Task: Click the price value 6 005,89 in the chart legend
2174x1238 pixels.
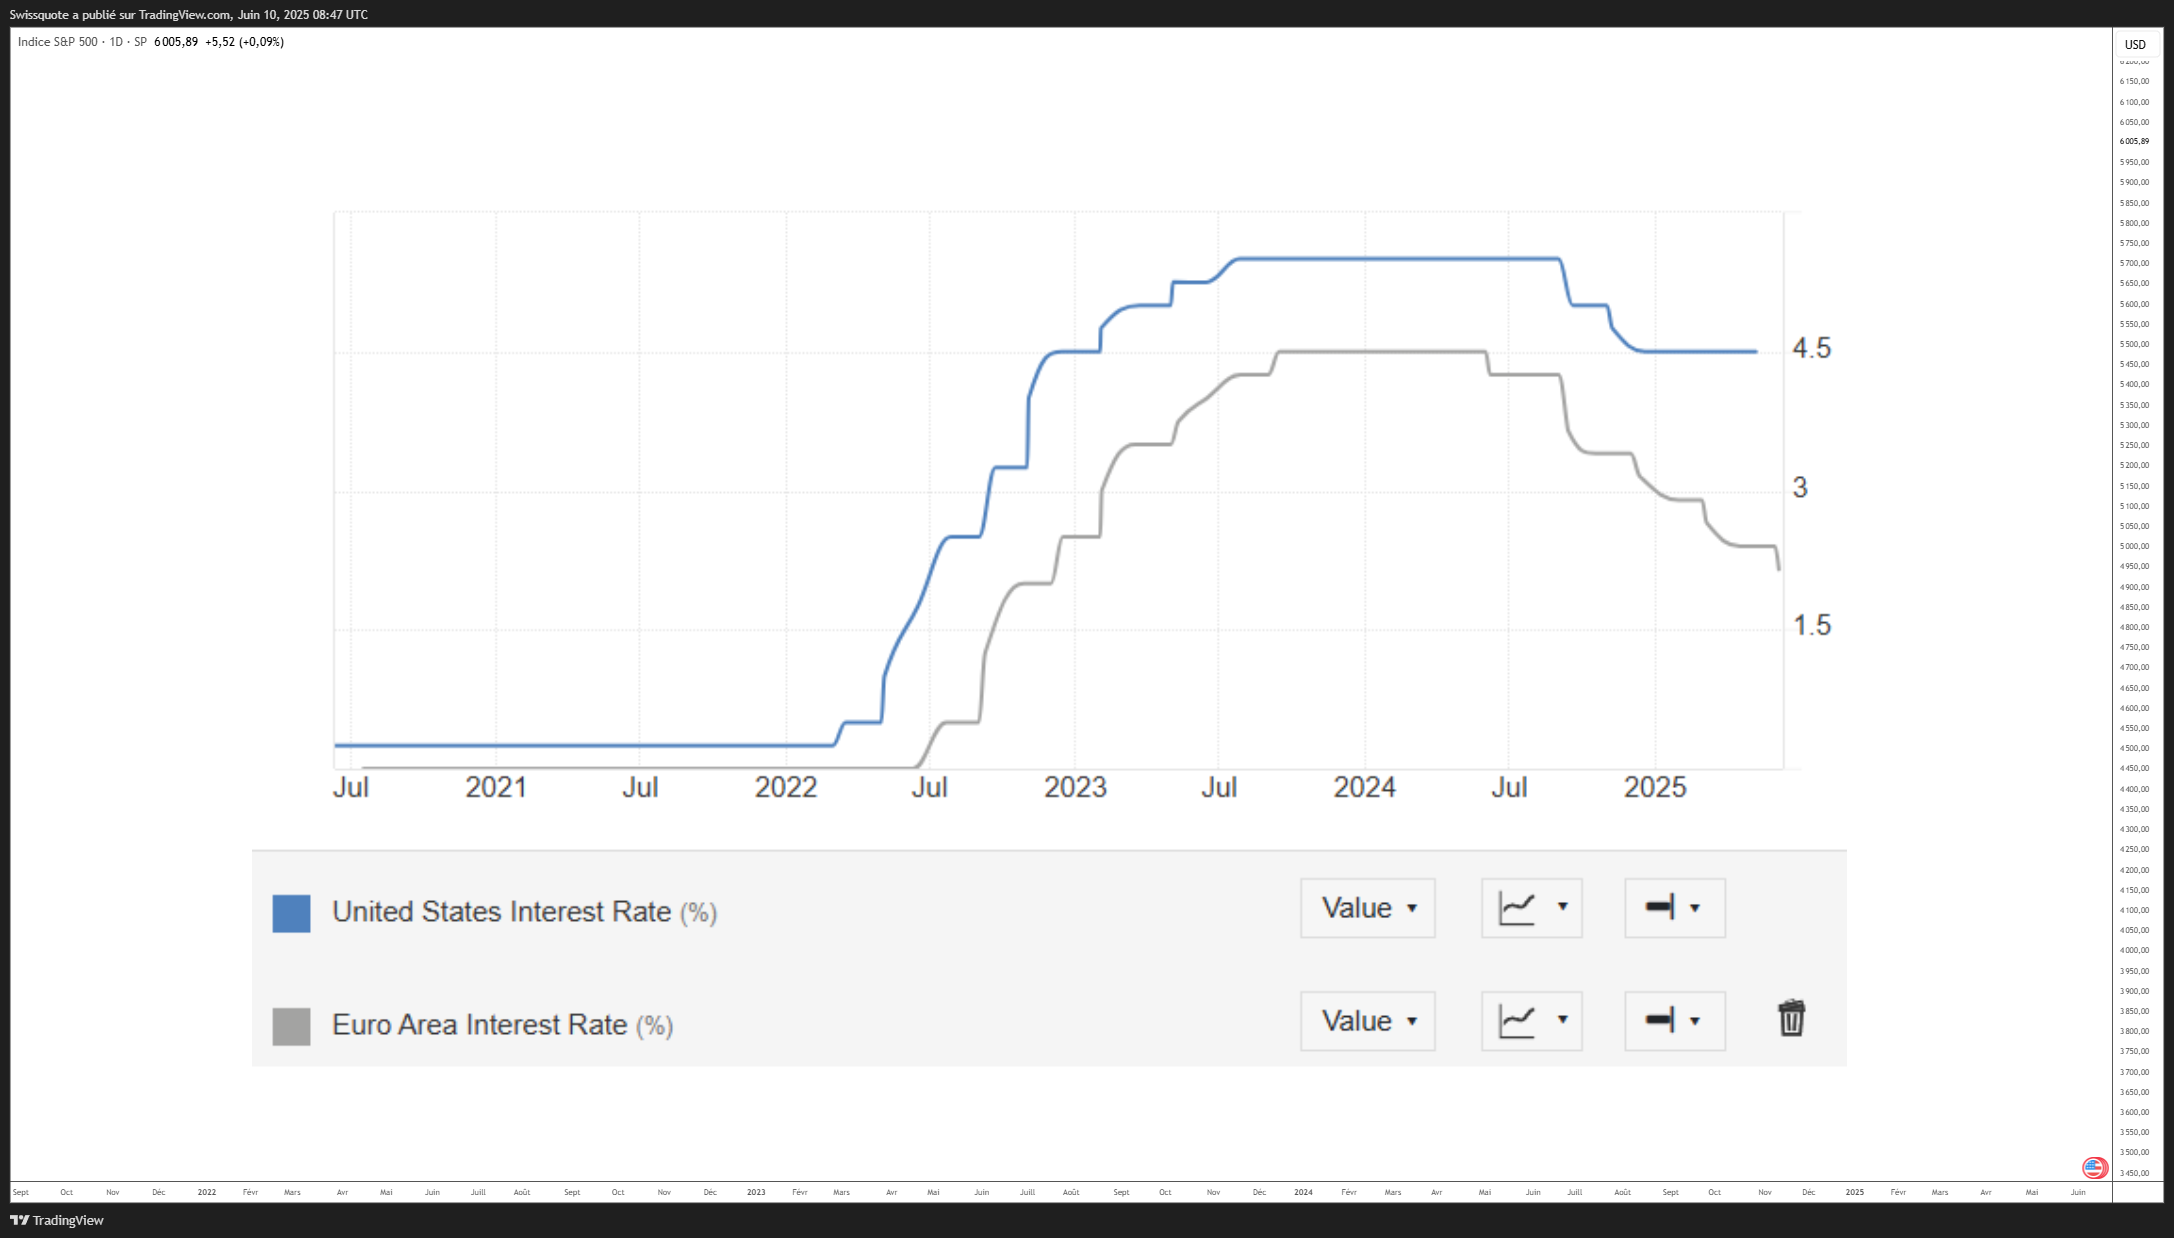Action: pos(176,42)
